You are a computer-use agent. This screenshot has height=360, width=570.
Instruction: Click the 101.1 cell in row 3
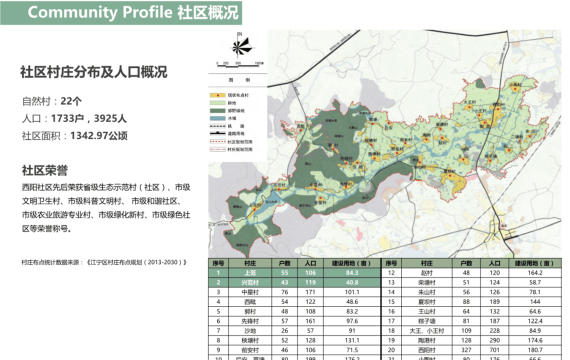(352, 292)
